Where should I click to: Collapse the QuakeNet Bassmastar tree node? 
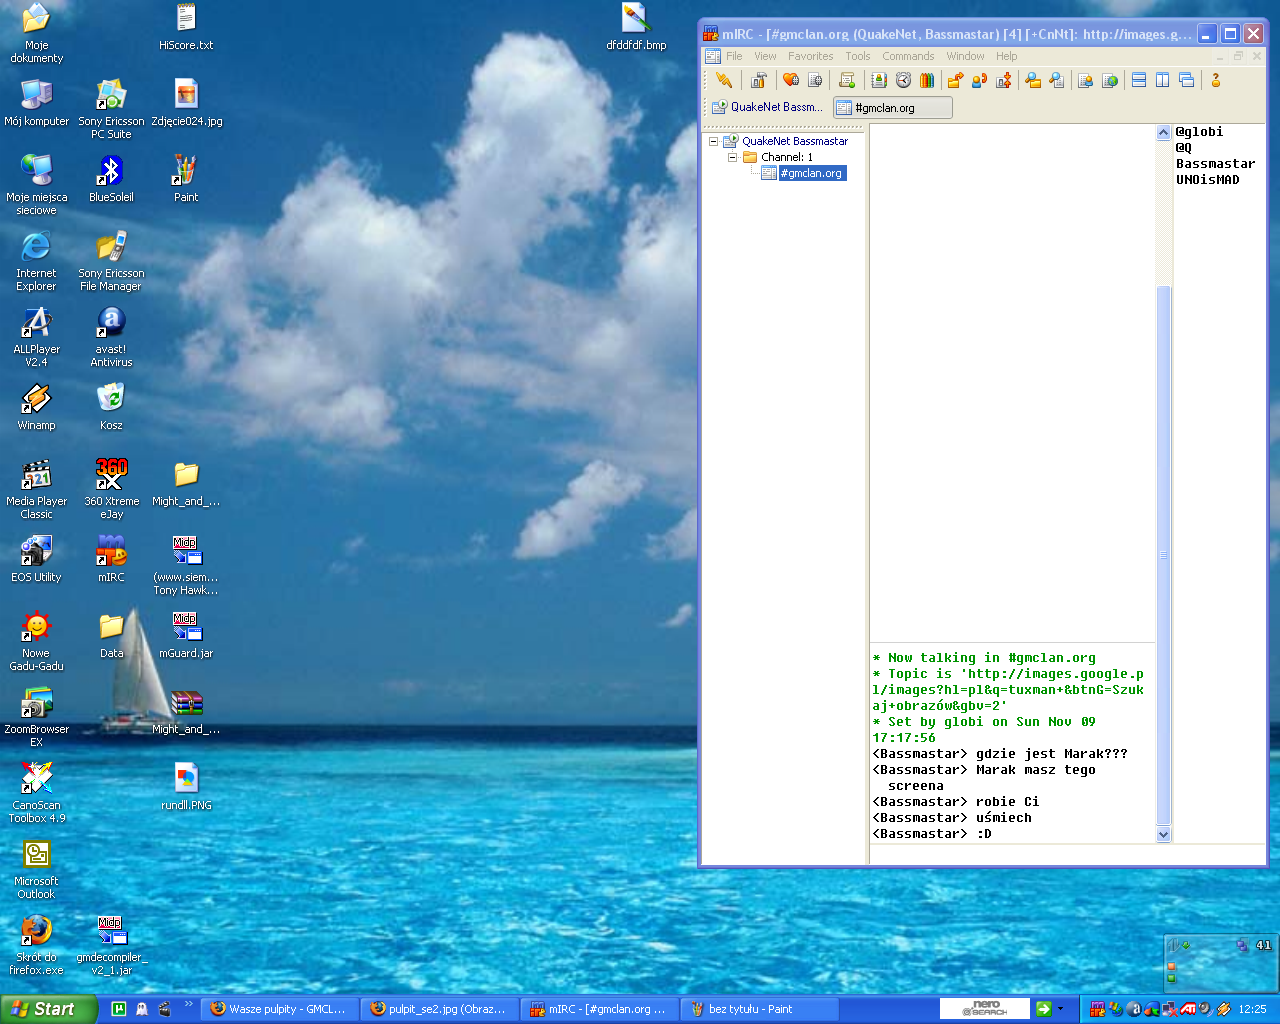click(714, 142)
